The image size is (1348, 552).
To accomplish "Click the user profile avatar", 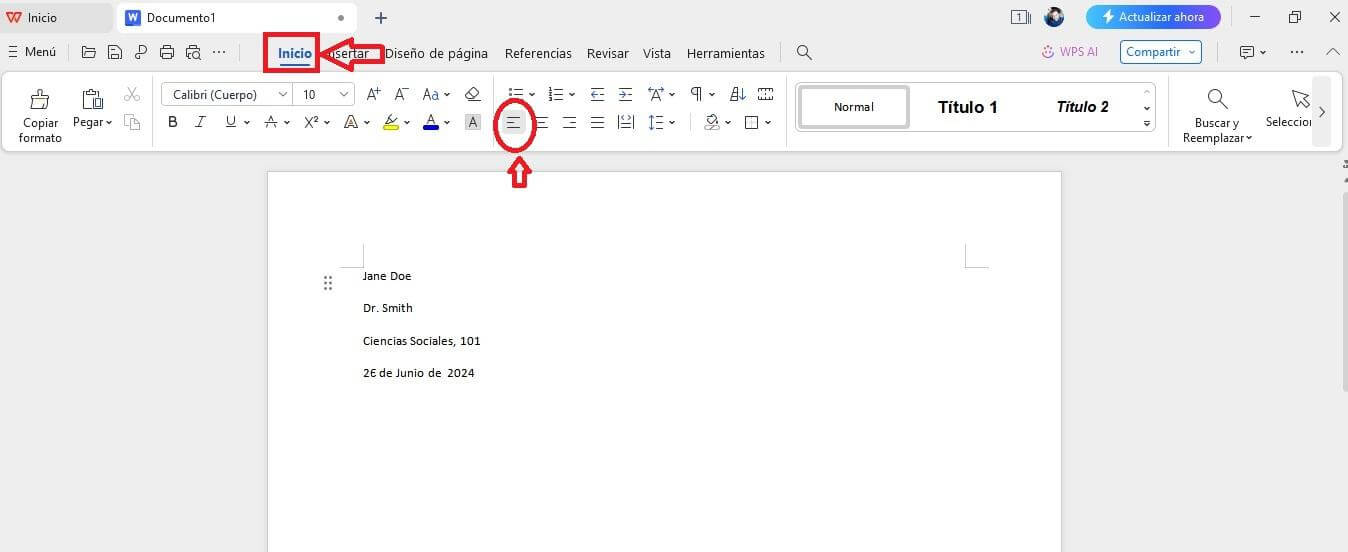I will [1054, 17].
